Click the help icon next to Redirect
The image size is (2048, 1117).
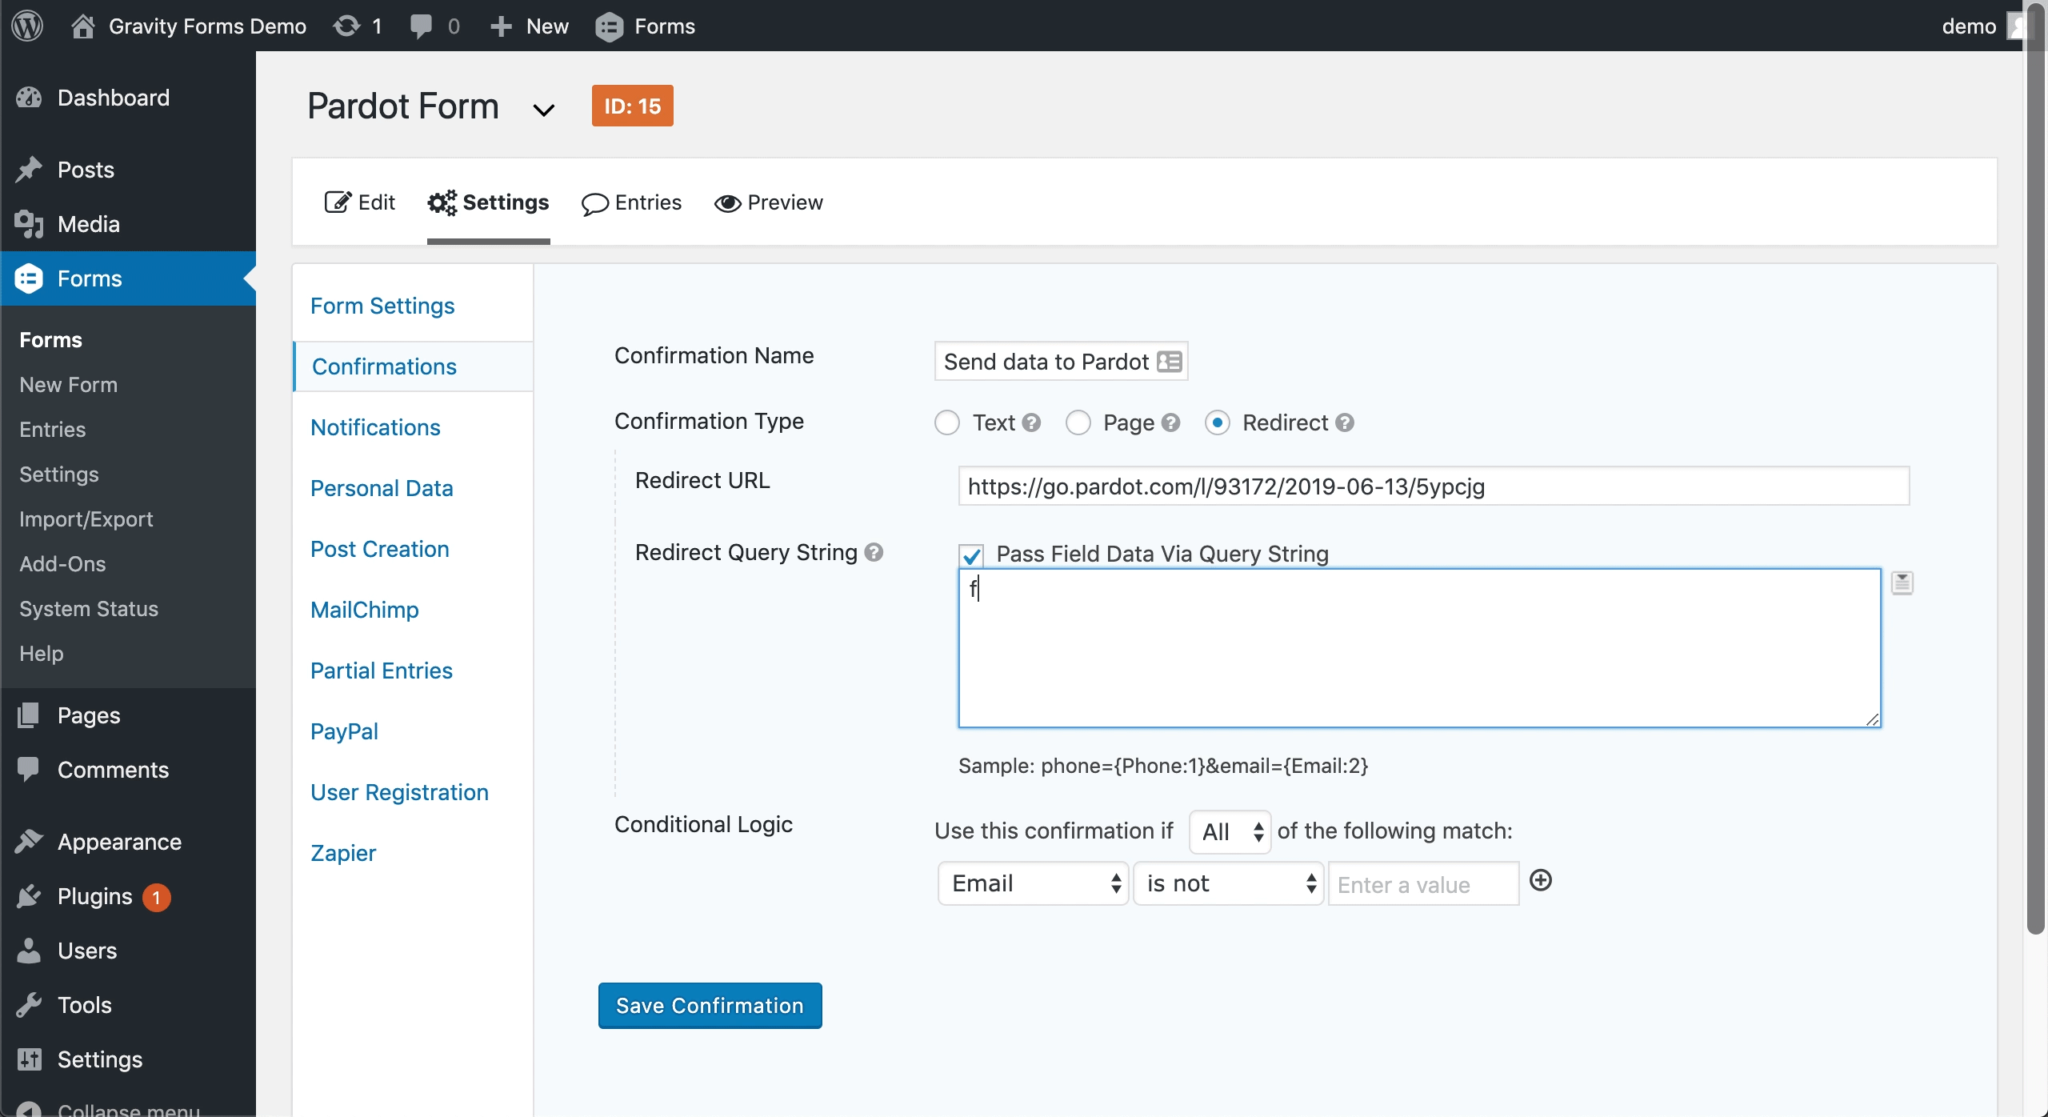pos(1345,423)
